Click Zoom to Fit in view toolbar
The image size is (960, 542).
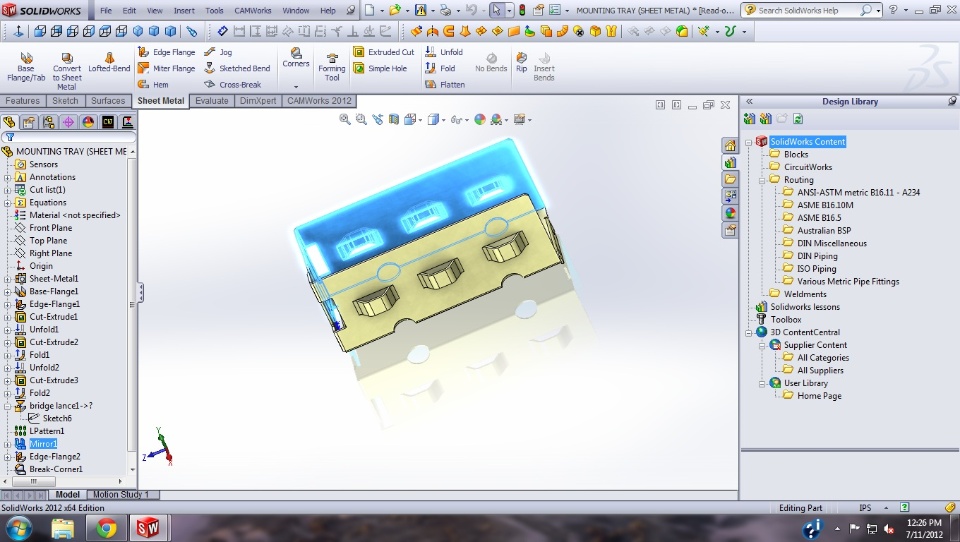coord(345,119)
